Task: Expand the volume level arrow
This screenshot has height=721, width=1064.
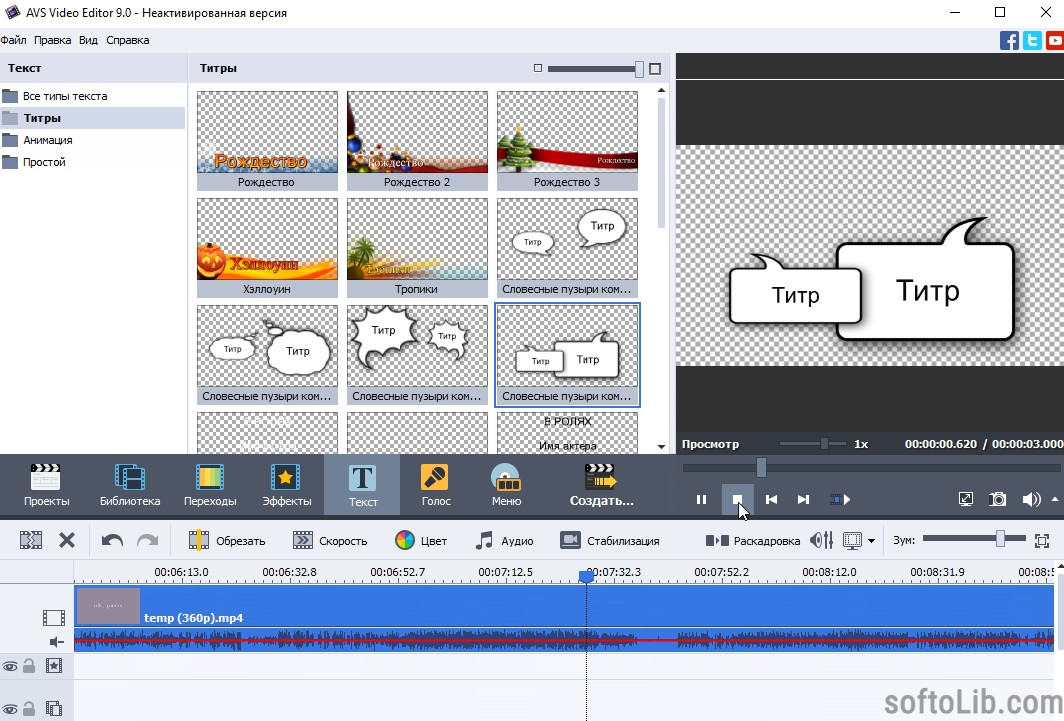Action: 1054,499
